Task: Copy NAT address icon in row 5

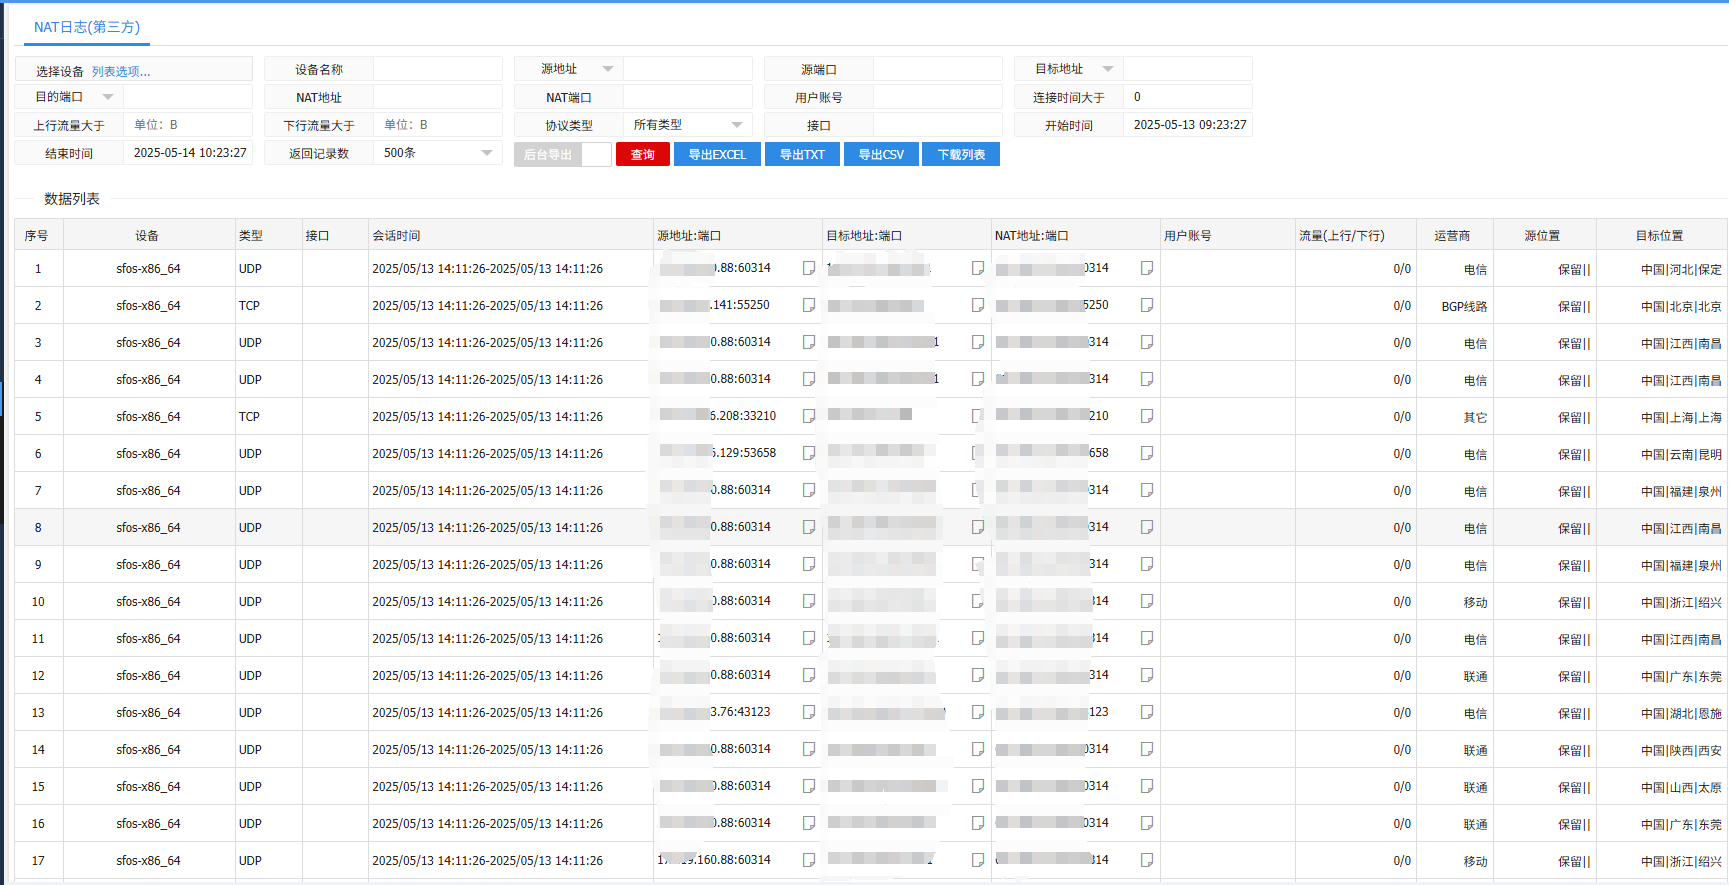Action: coord(1147,416)
